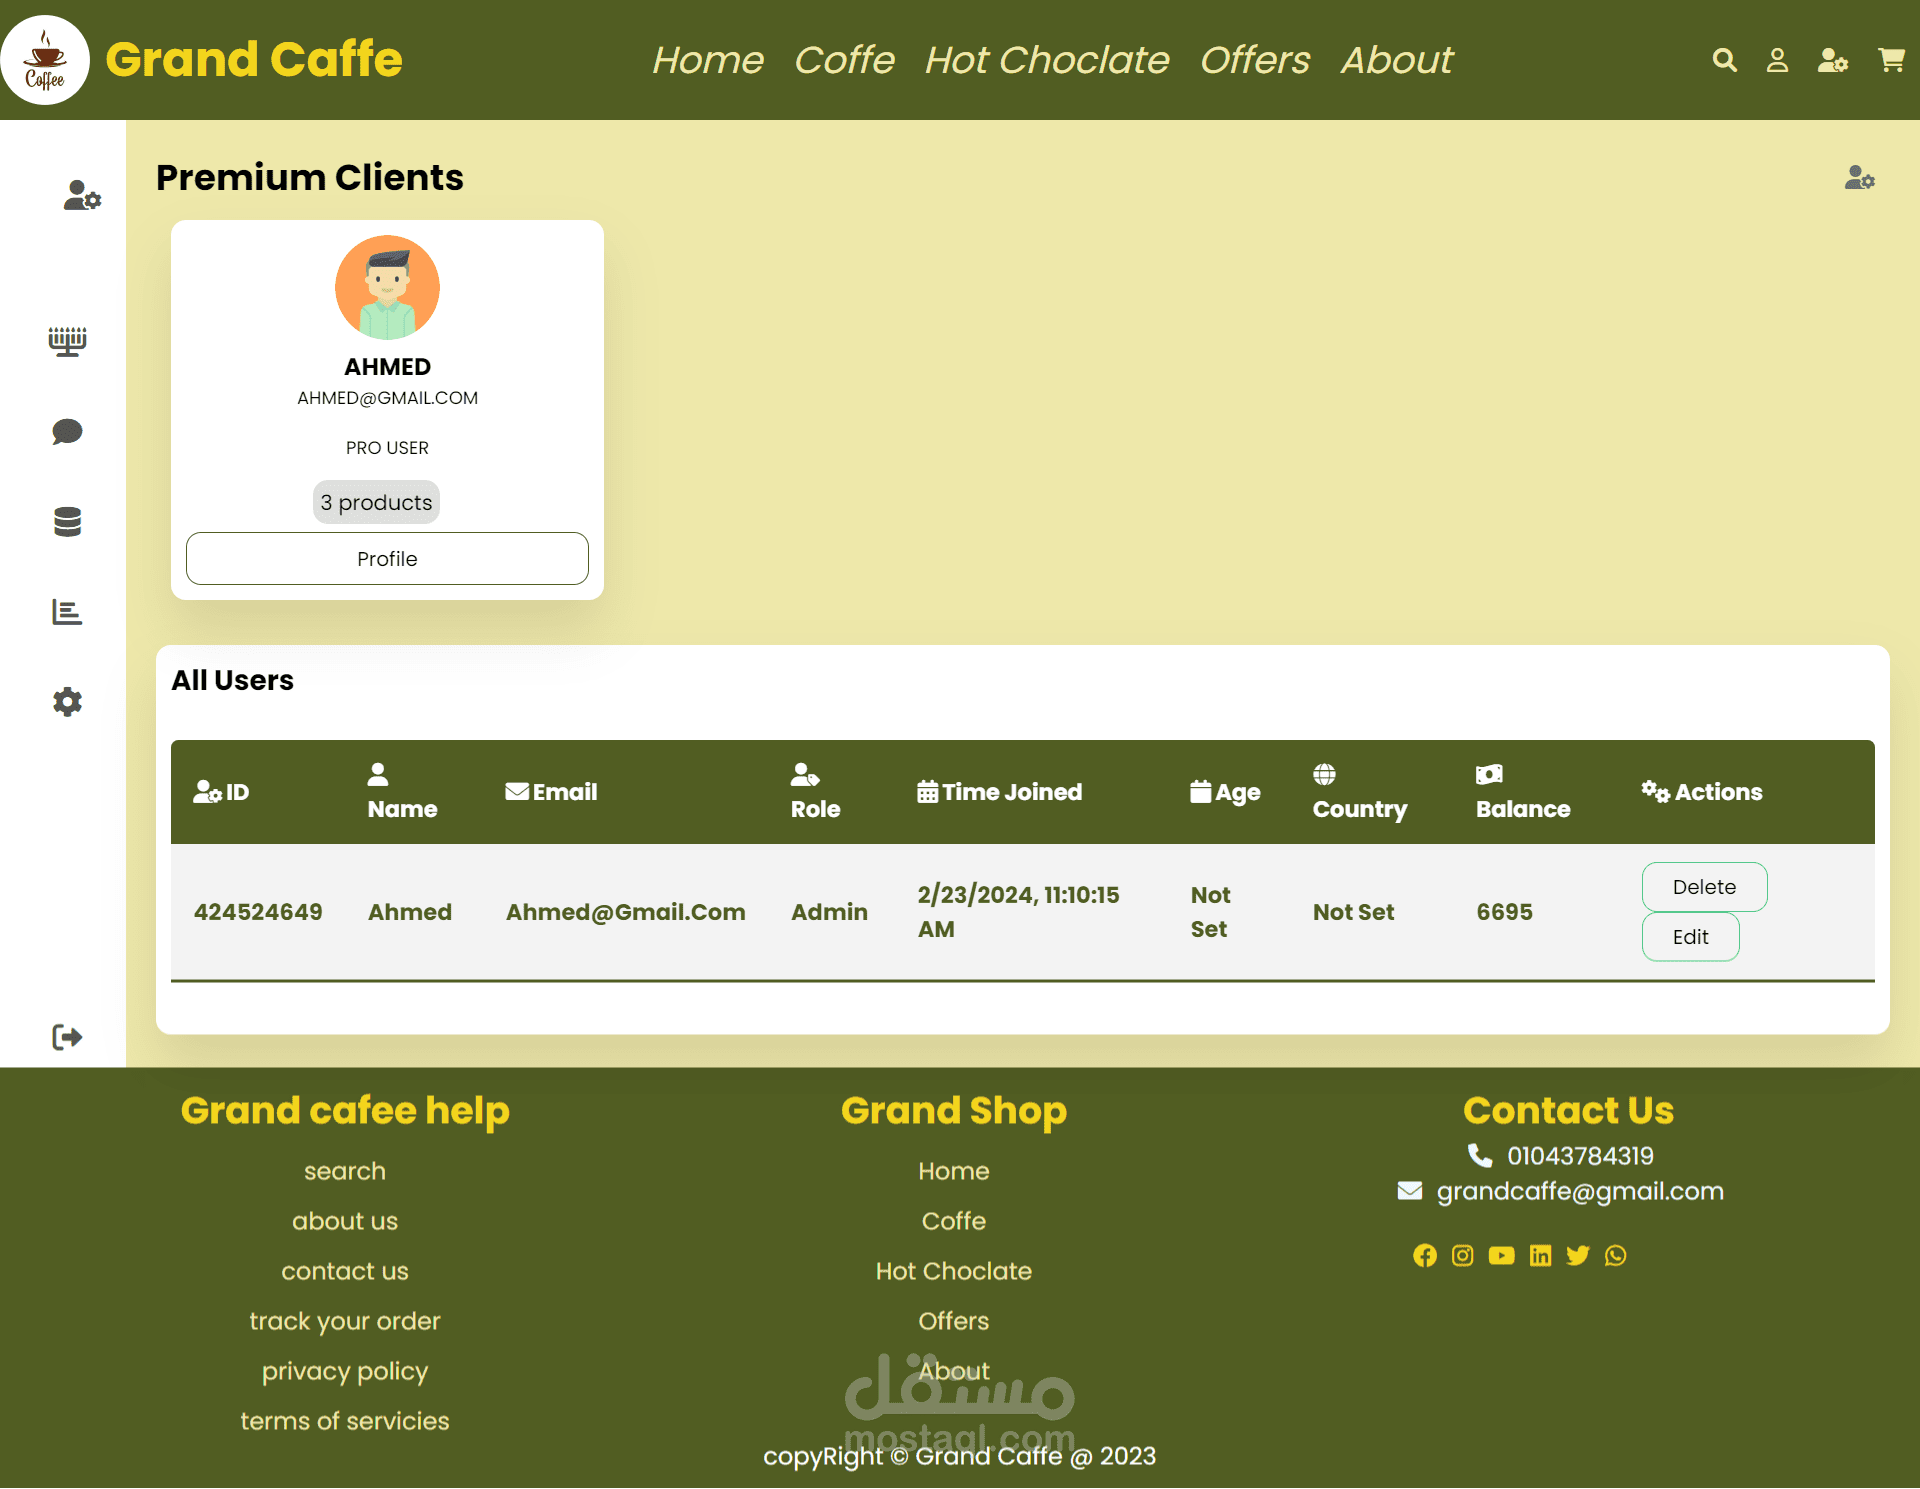This screenshot has width=1920, height=1489.
Task: Open the Hot Choclate nav menu
Action: point(1046,60)
